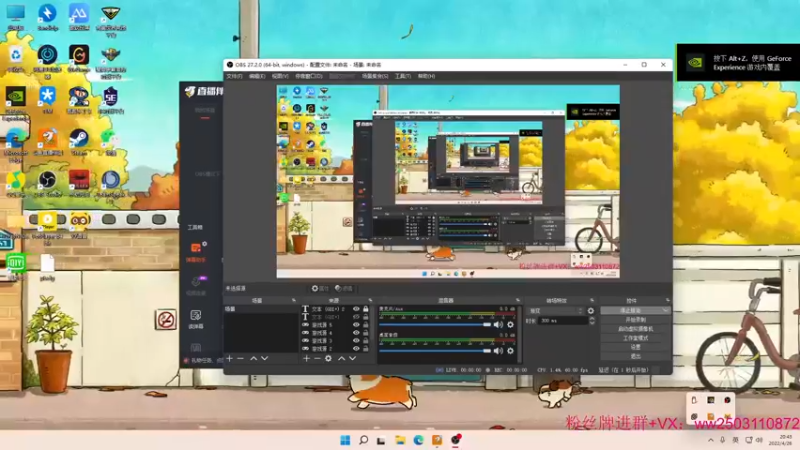Expand the streaming button dropdown arrow in Controls
This screenshot has width=800, height=450.
pyautogui.click(x=665, y=310)
